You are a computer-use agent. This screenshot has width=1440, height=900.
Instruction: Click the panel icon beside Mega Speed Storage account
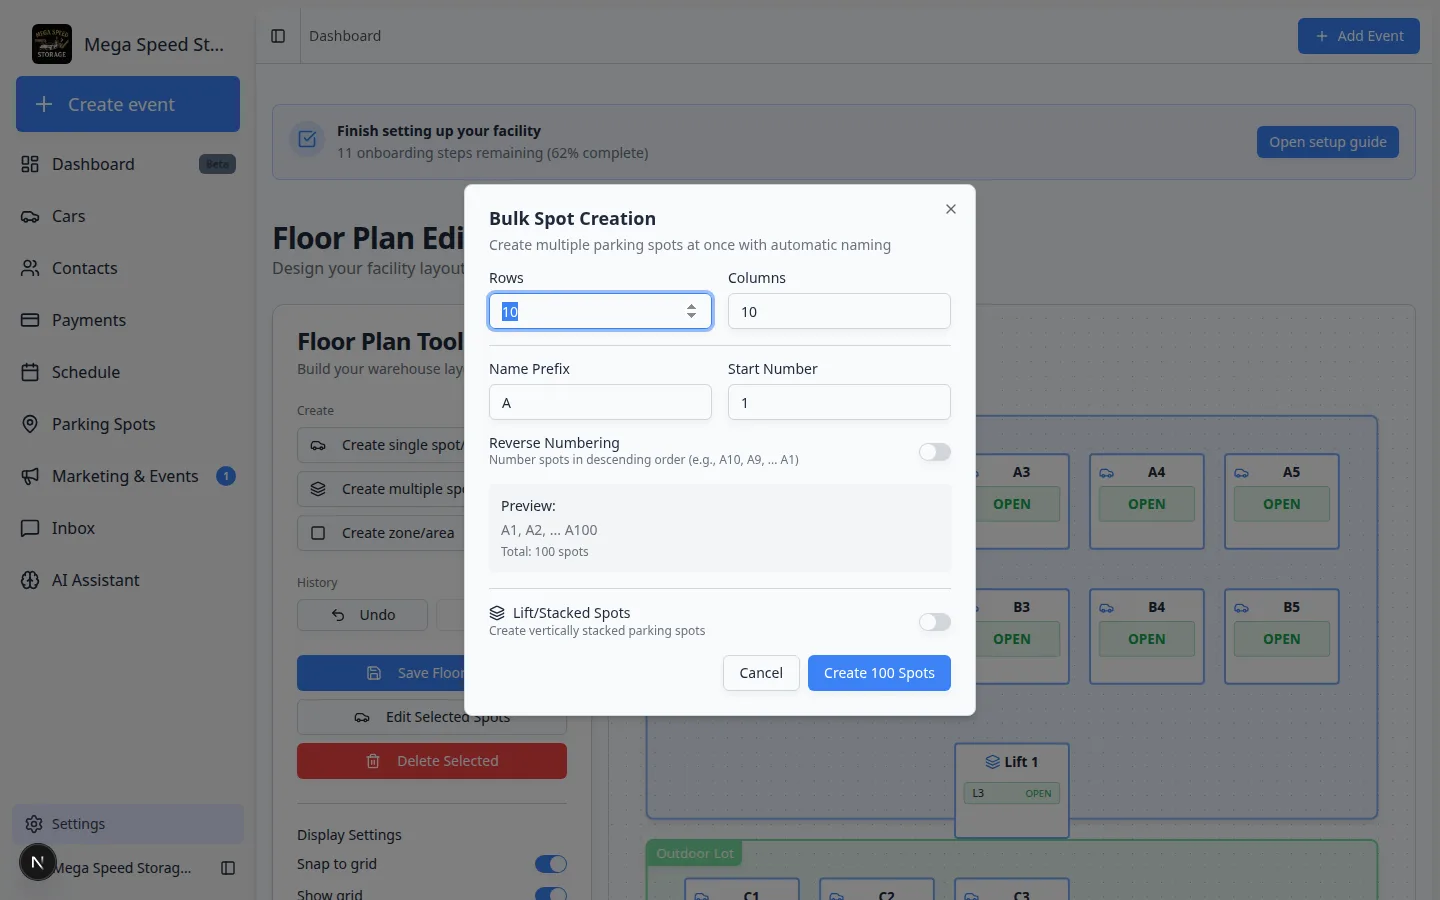(x=228, y=868)
